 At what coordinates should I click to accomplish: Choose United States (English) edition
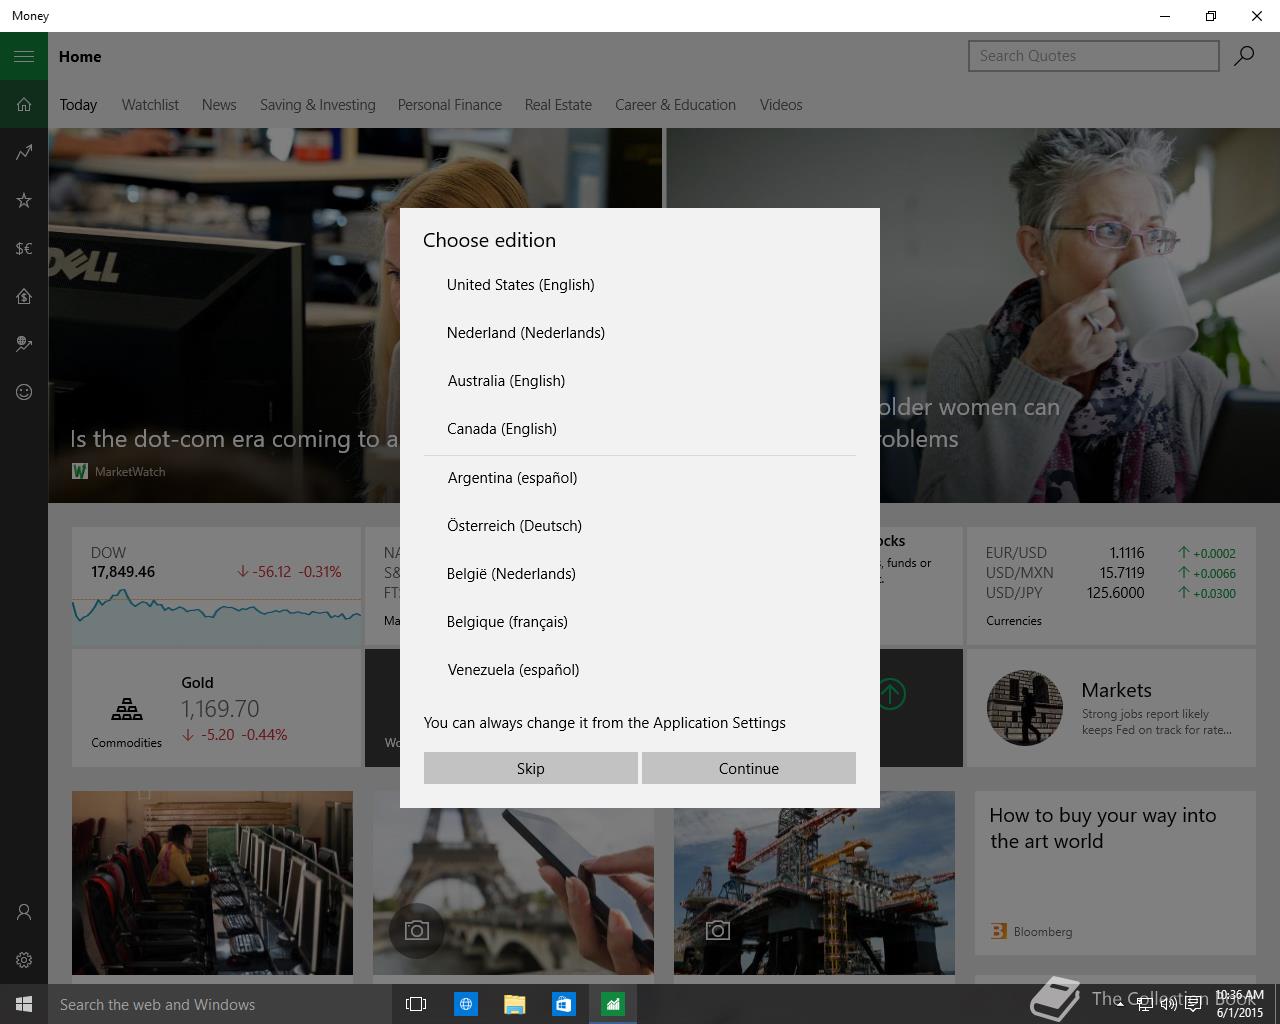click(640, 285)
